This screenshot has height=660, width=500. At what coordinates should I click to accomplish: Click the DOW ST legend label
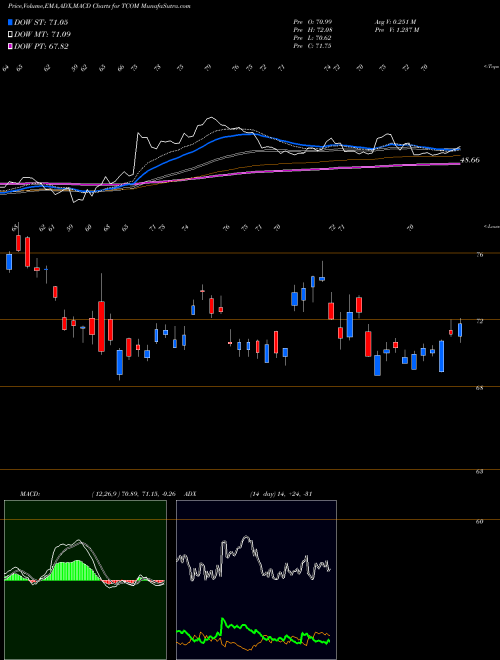click(41, 22)
